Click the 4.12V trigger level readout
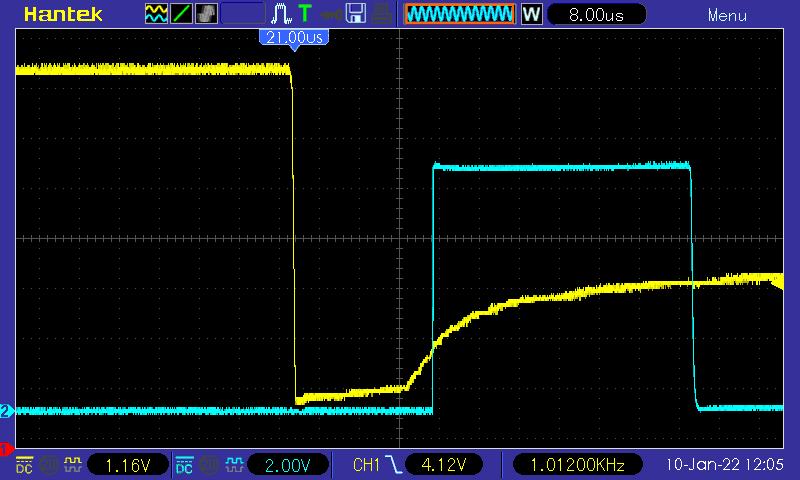The height and width of the screenshot is (480, 800). pyautogui.click(x=443, y=465)
